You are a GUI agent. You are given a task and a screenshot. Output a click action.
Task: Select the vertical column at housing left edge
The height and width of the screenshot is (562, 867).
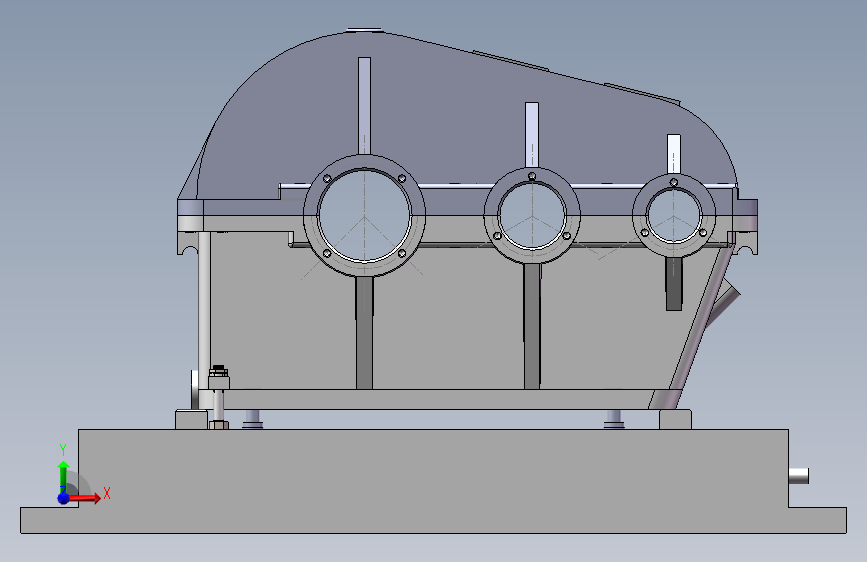tap(204, 310)
